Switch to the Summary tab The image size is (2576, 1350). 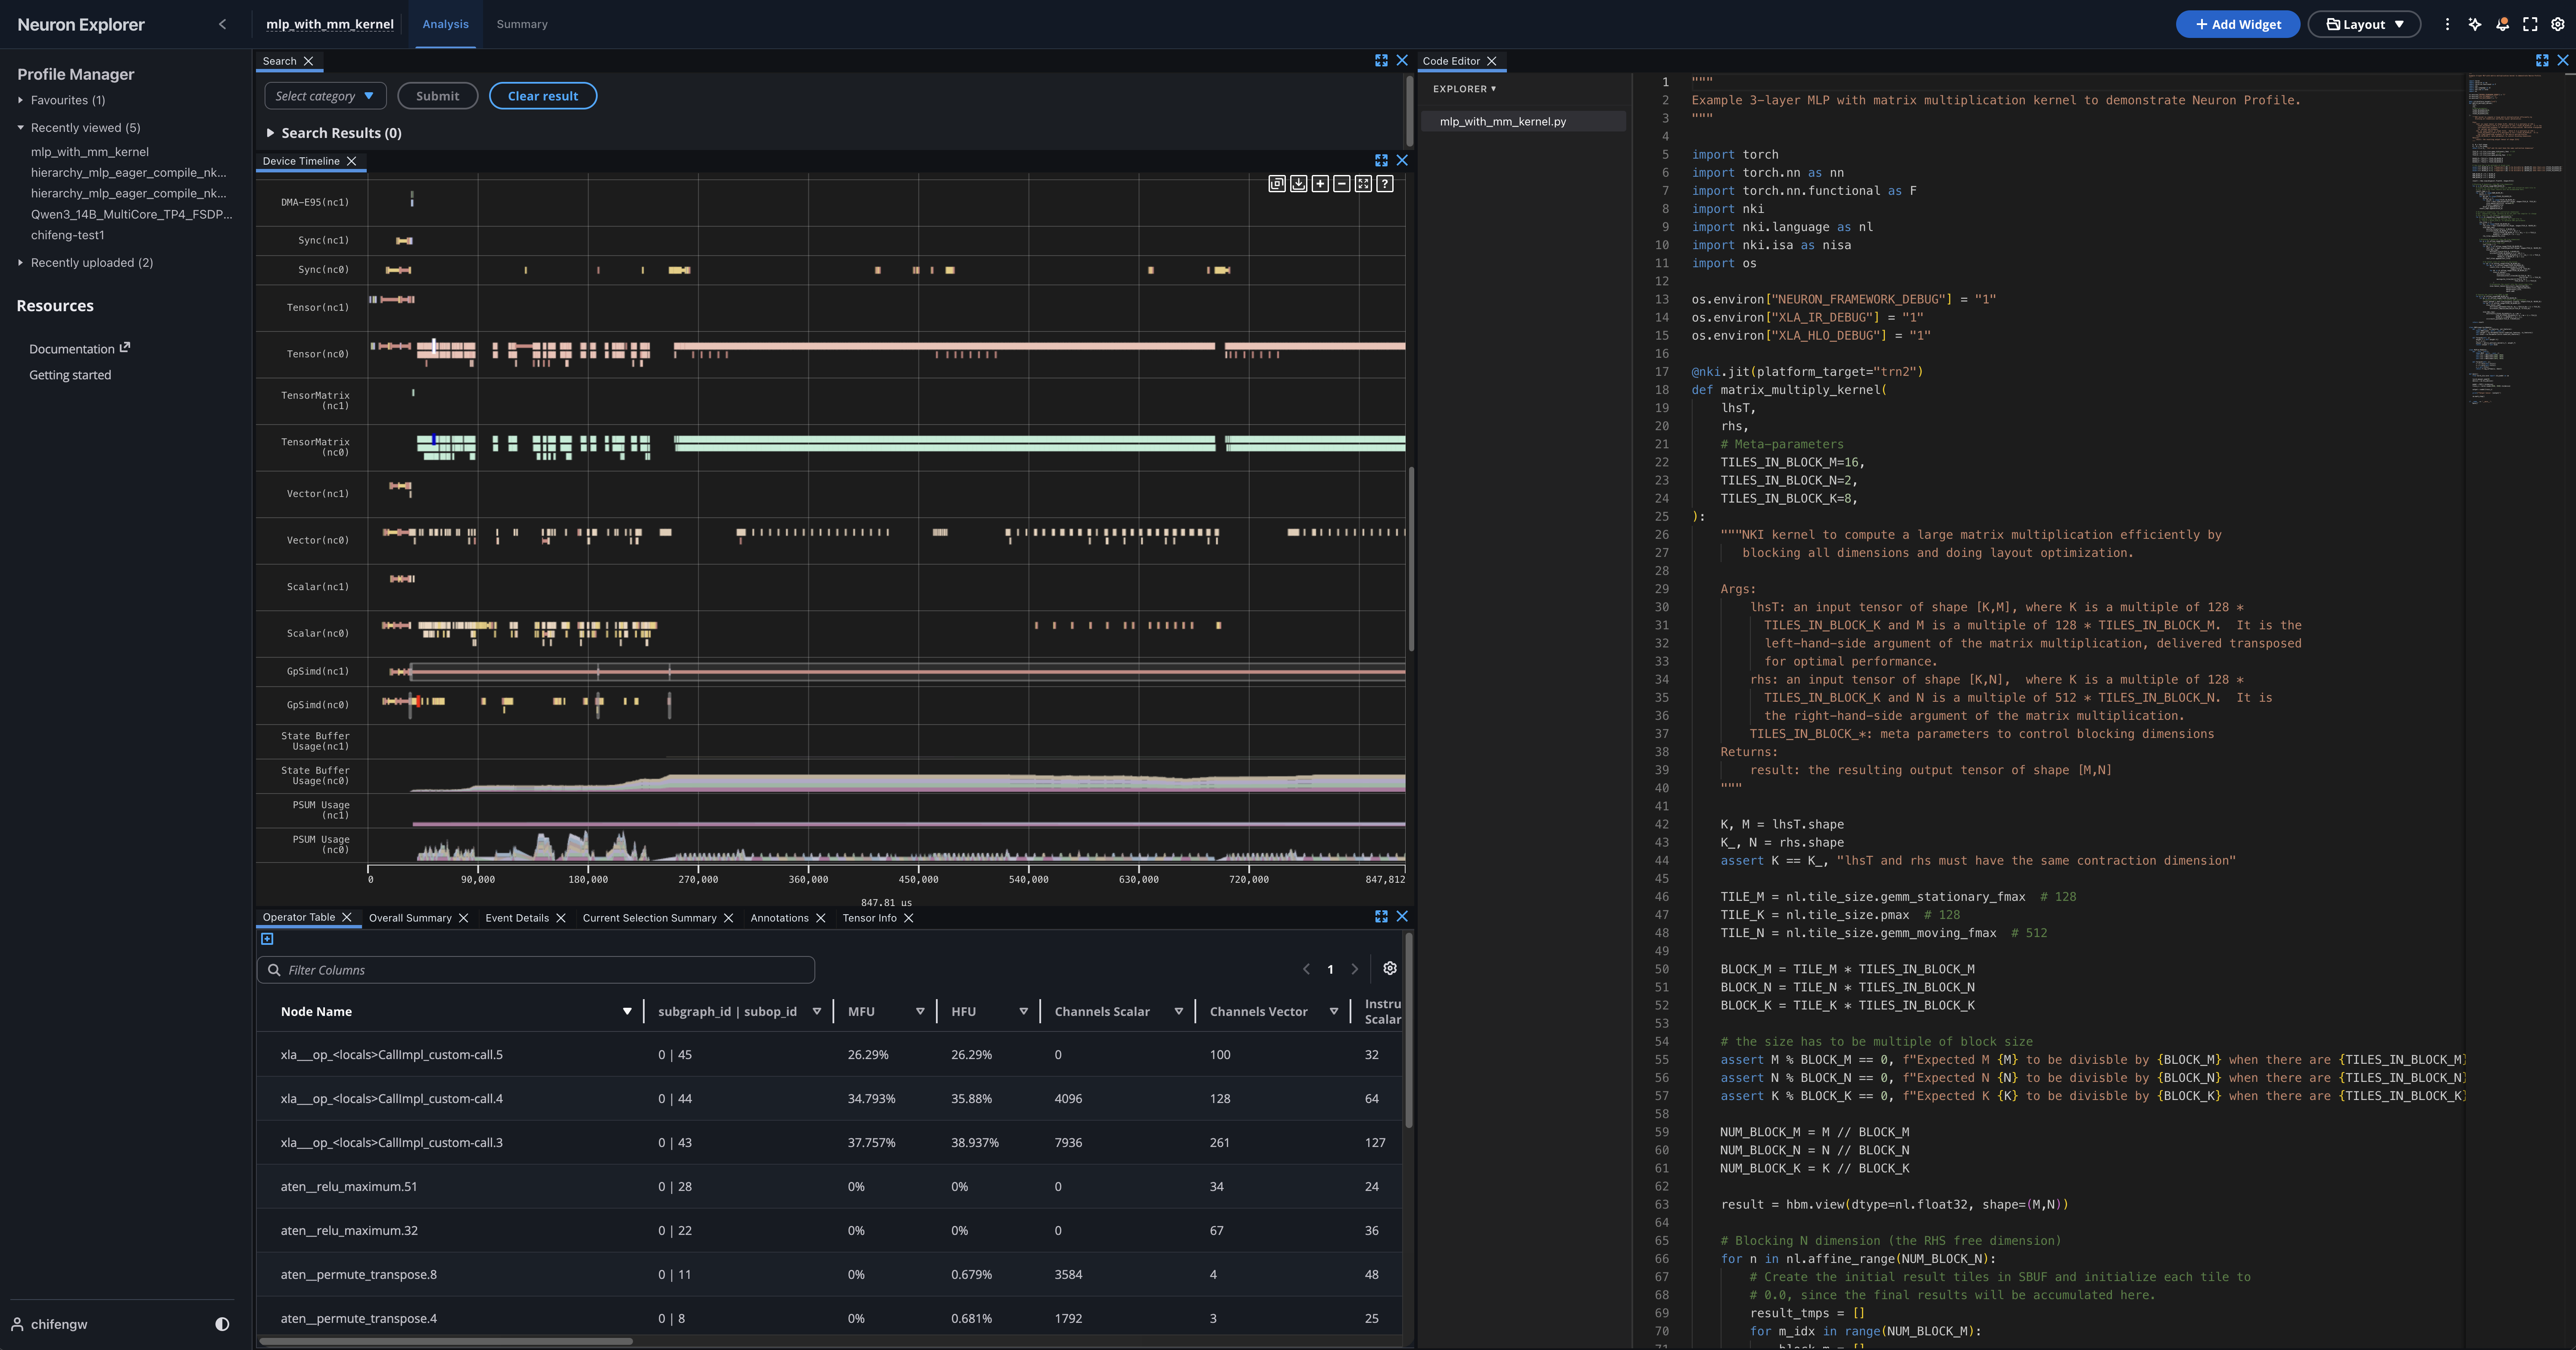[522, 24]
